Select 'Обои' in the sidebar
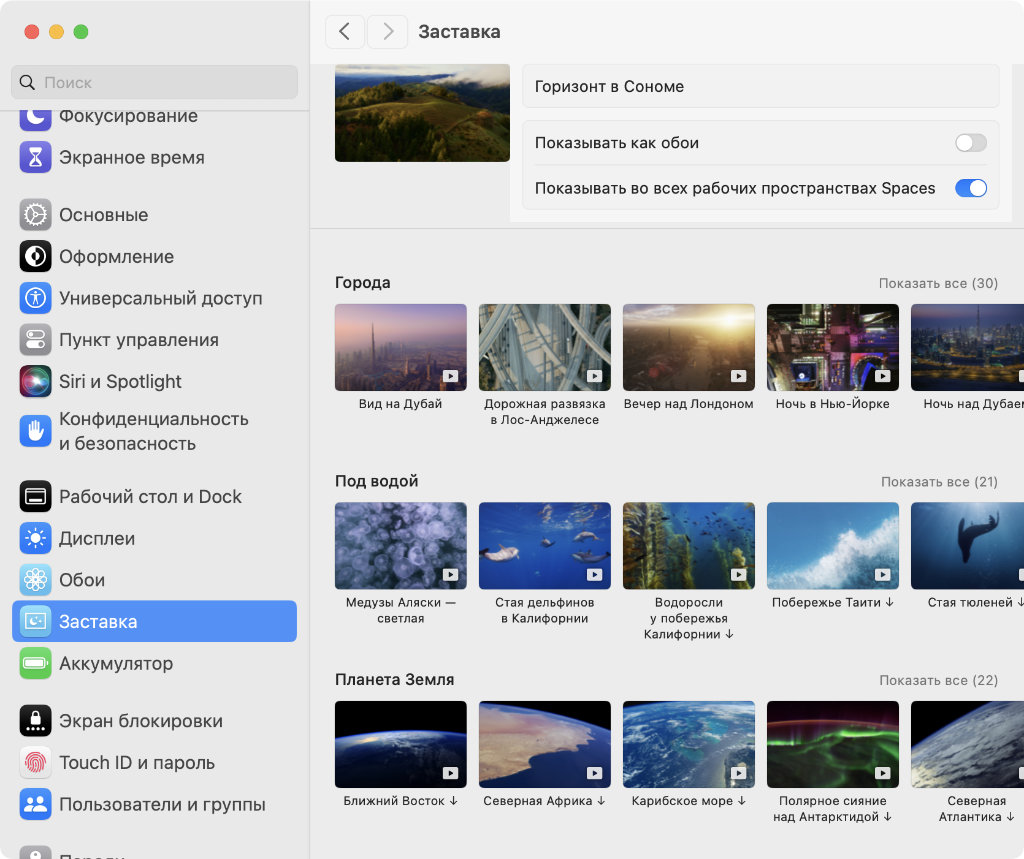 (82, 580)
